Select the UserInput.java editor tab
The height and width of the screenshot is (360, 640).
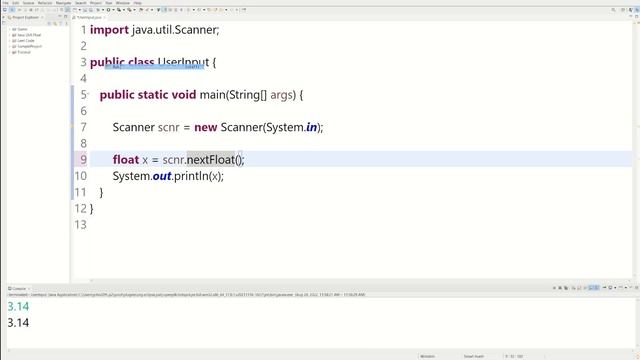(88, 18)
